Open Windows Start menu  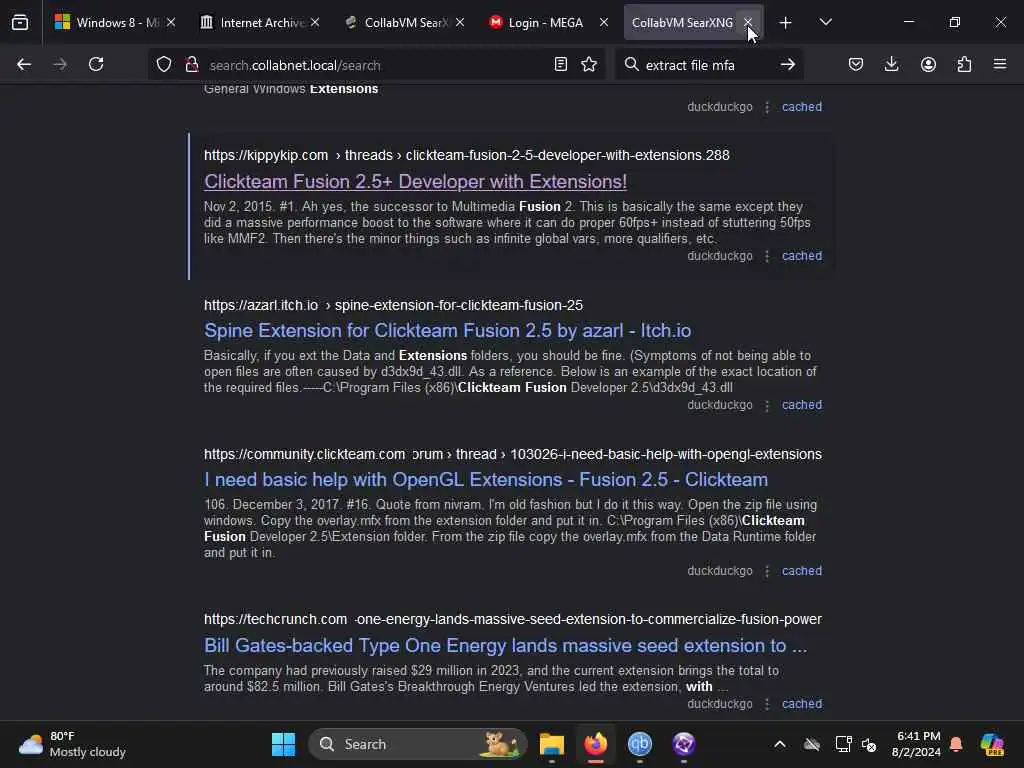[x=283, y=744]
